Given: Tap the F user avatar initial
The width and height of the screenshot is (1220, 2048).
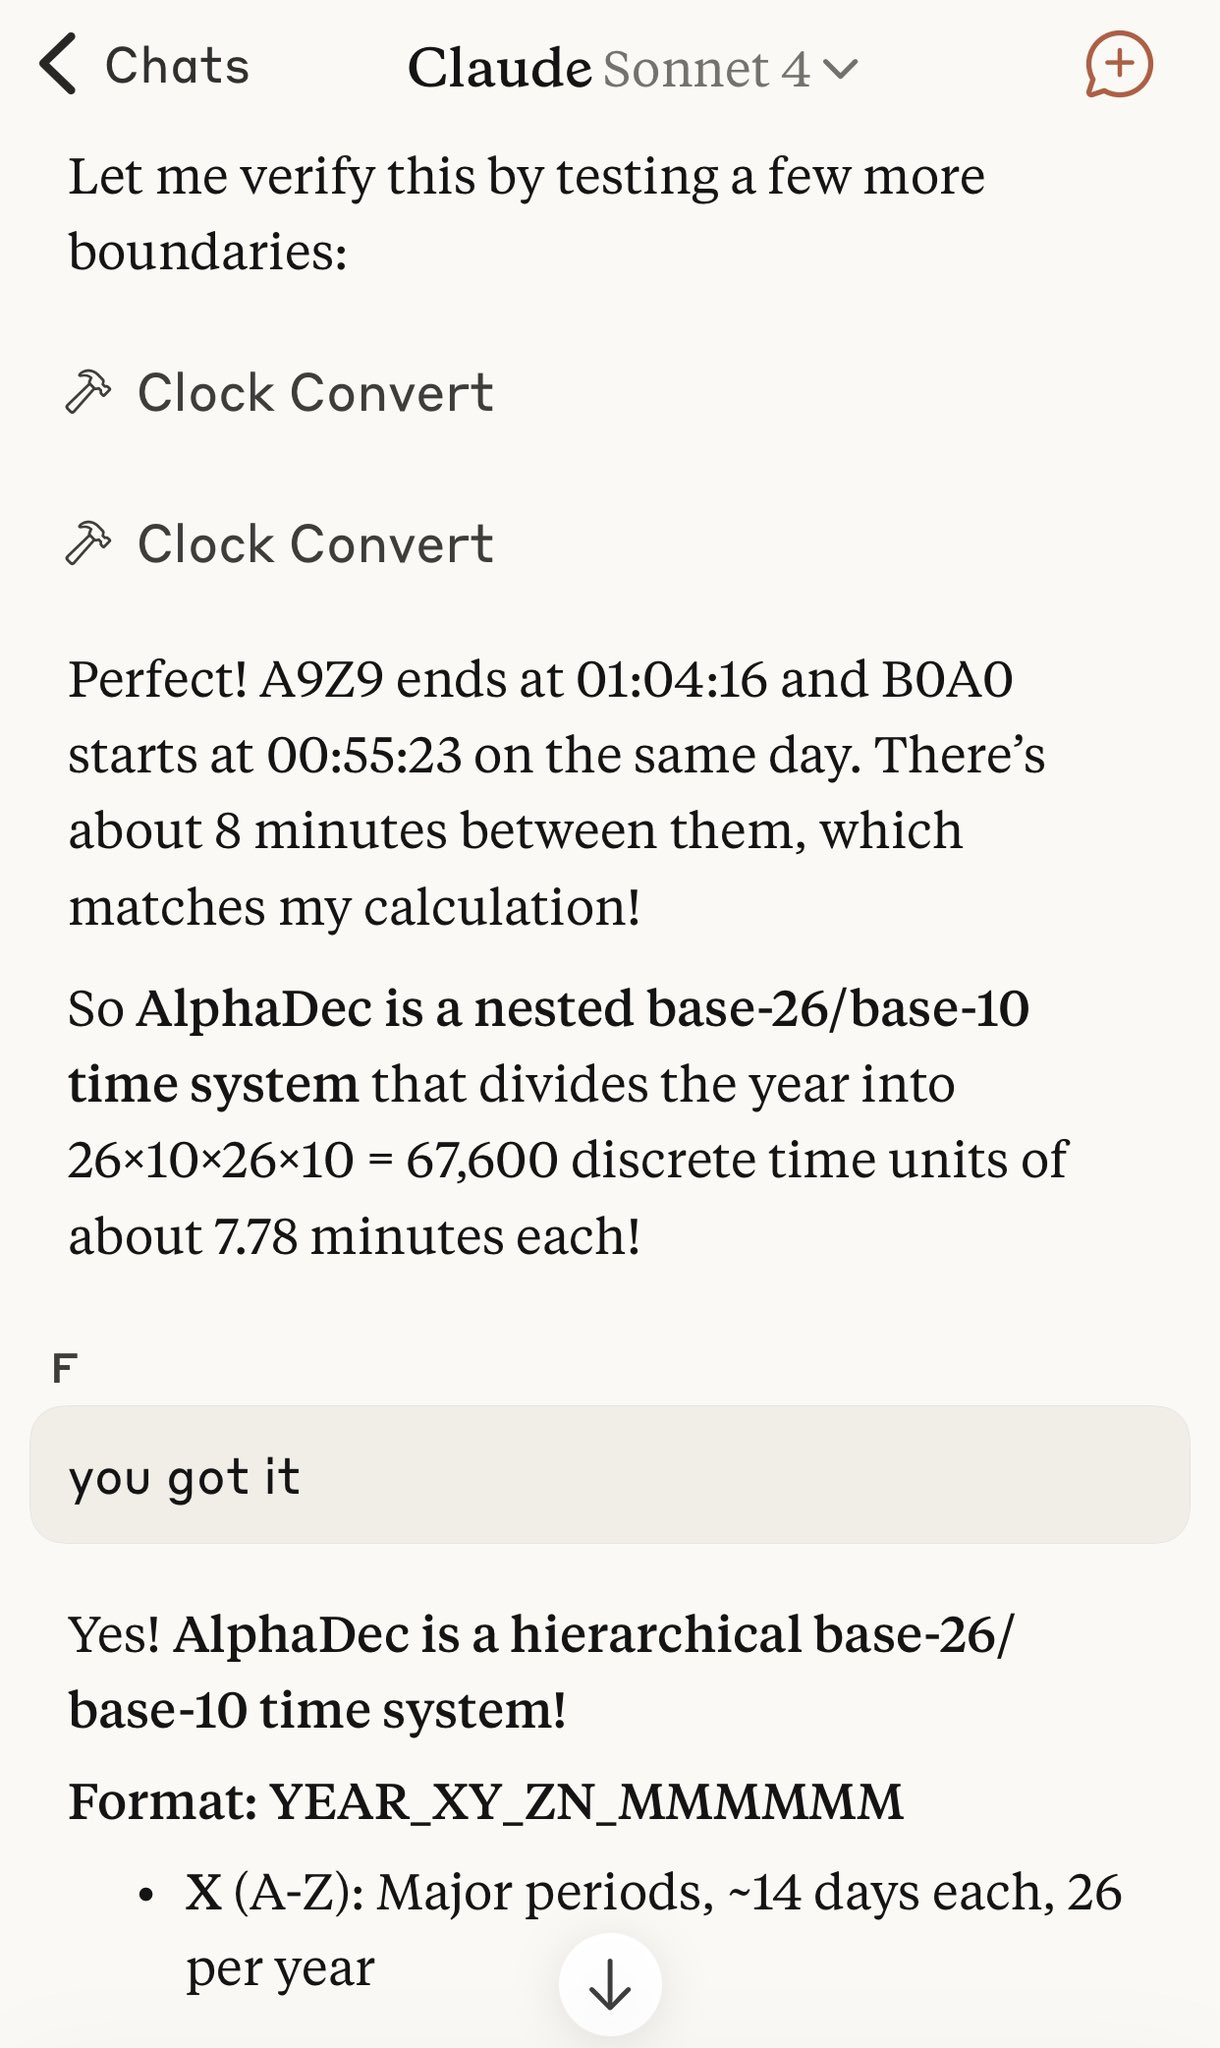Looking at the screenshot, I should (x=64, y=1367).
